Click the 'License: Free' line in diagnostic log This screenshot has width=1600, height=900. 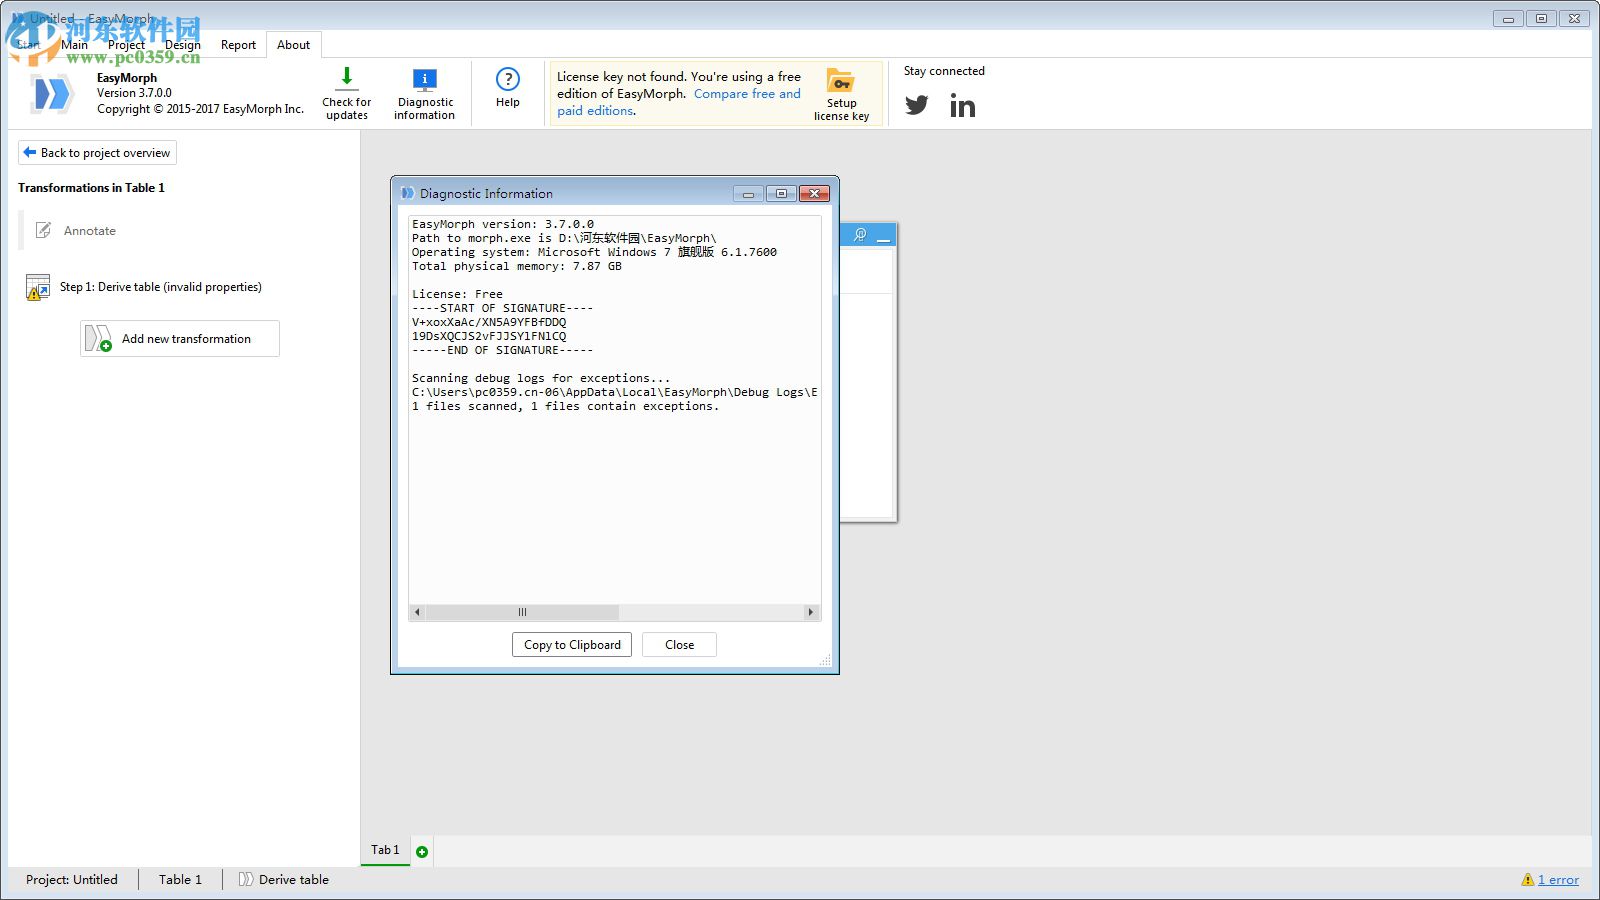(x=457, y=294)
